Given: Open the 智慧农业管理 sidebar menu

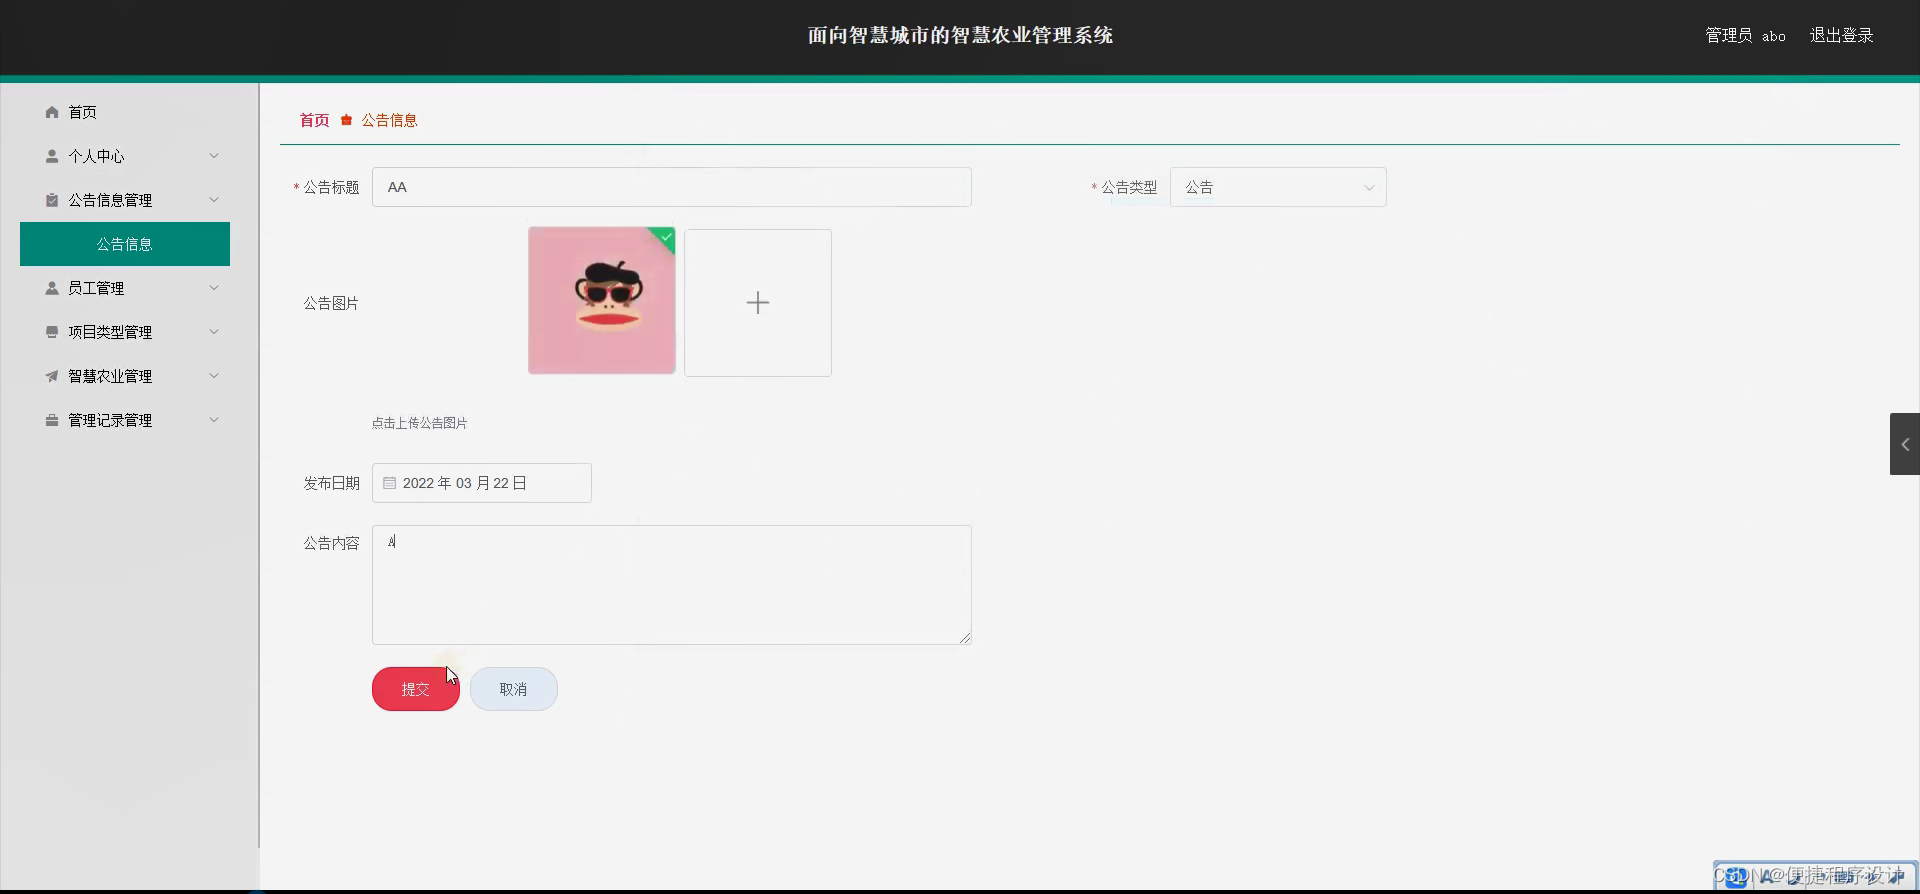Looking at the screenshot, I should (125, 376).
